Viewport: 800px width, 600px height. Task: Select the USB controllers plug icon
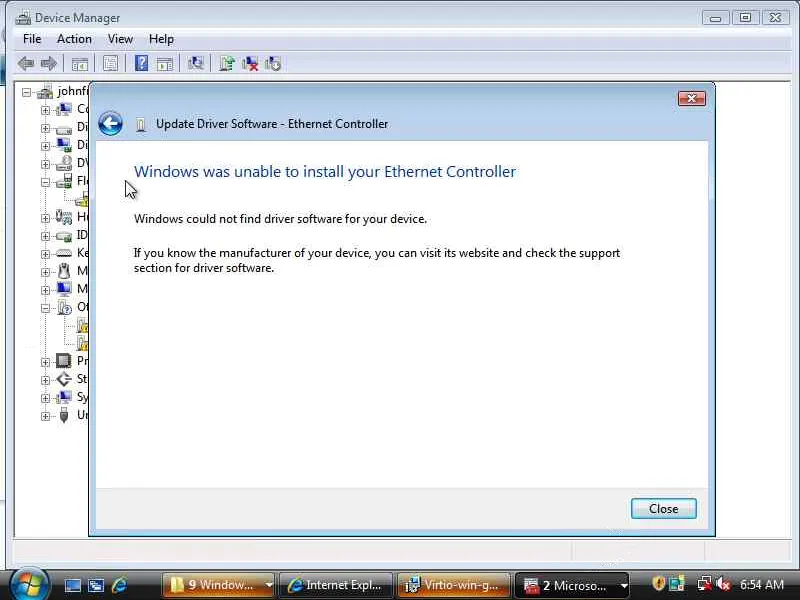pyautogui.click(x=64, y=415)
